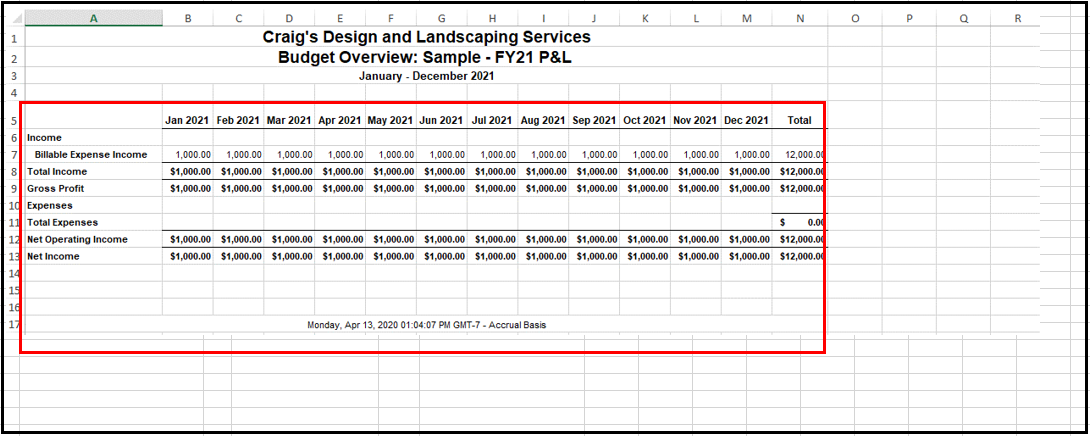The width and height of the screenshot is (1090, 436).
Task: Select column A header
Action: 94,19
